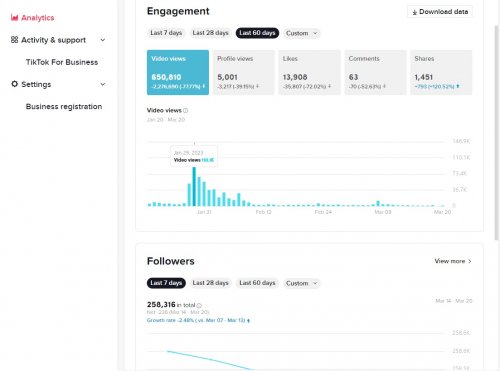Click the info icon next to Video views heading

click(186, 110)
